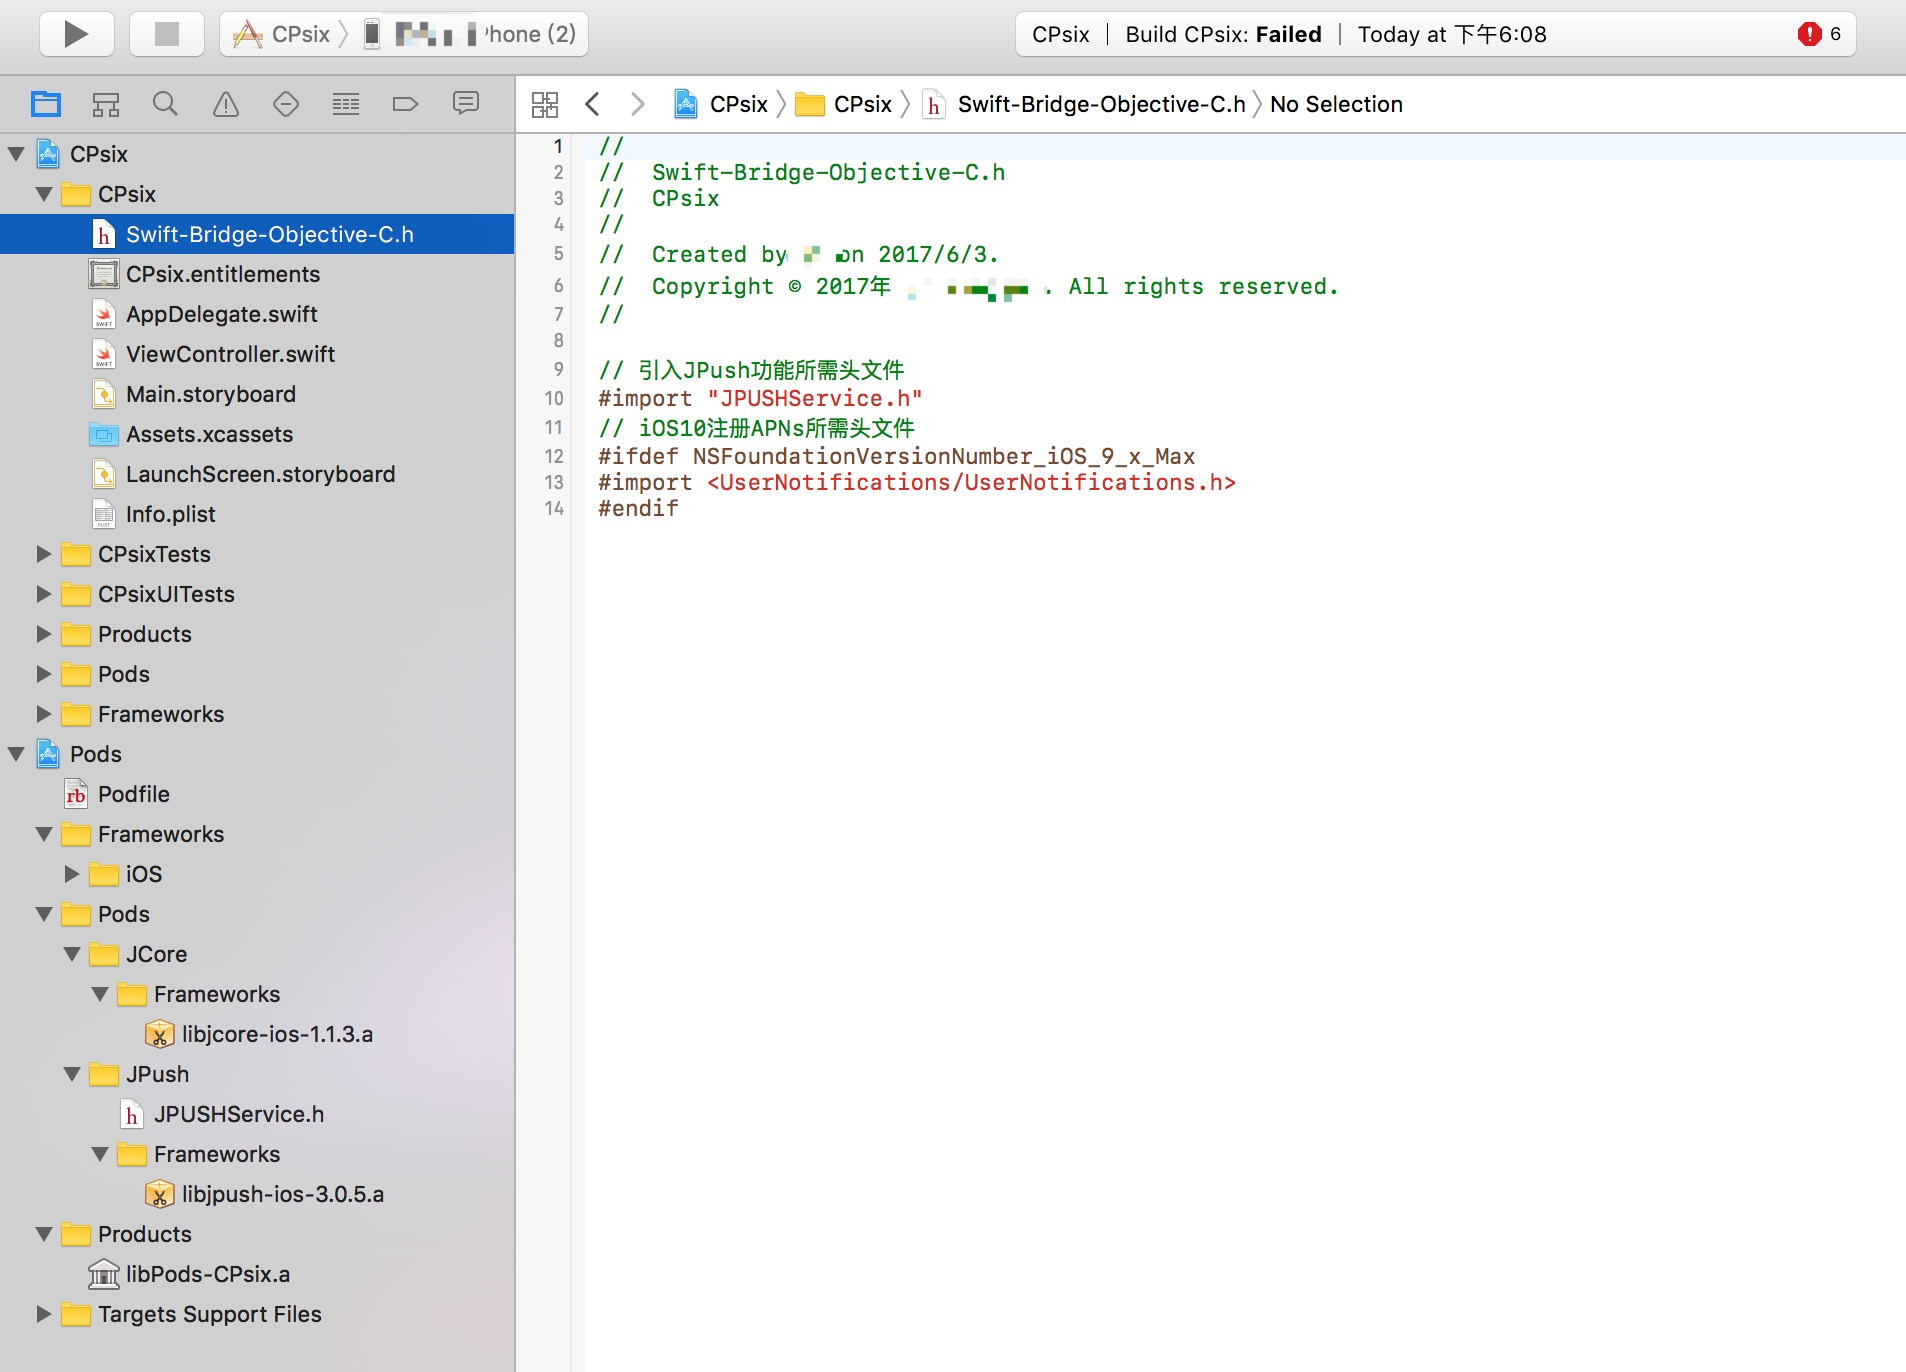Screen dimensions: 1906x1372
Task: Run the project with the Play button
Action: (x=76, y=34)
